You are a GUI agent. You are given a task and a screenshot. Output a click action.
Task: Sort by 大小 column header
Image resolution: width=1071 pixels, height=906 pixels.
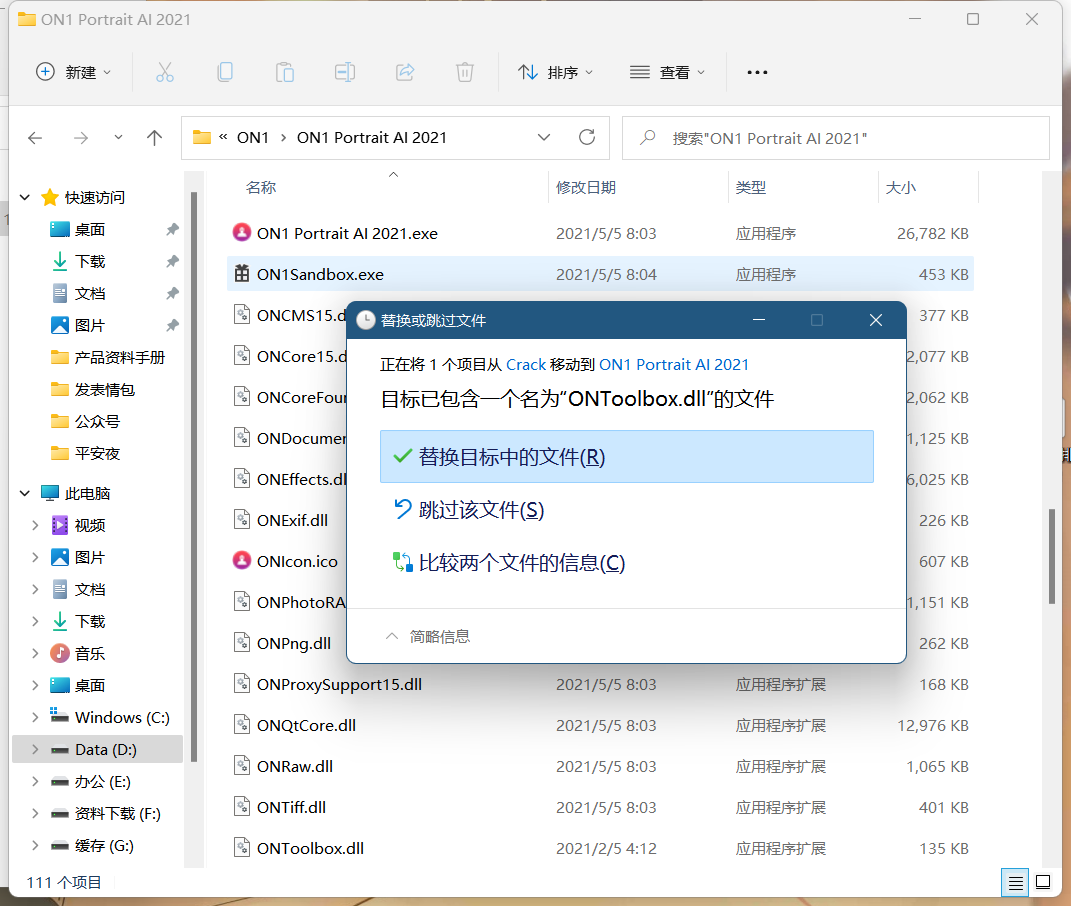900,187
